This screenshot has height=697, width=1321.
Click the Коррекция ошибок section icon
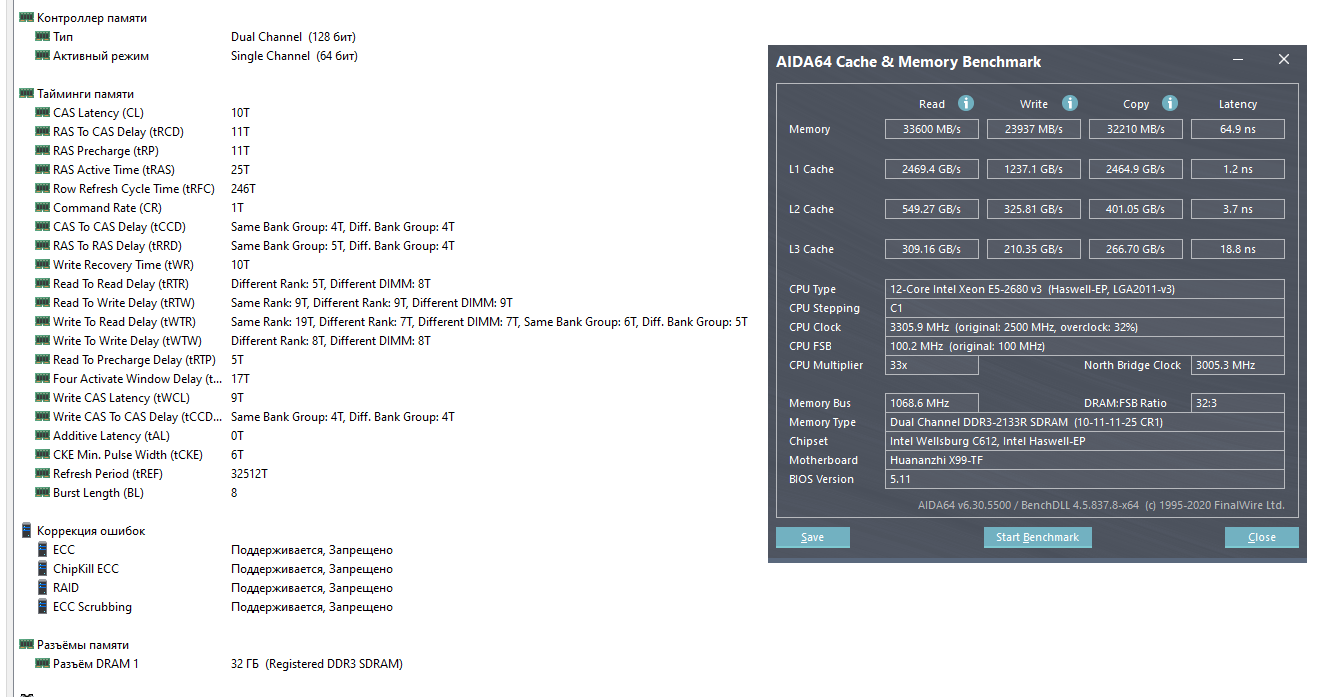point(26,531)
